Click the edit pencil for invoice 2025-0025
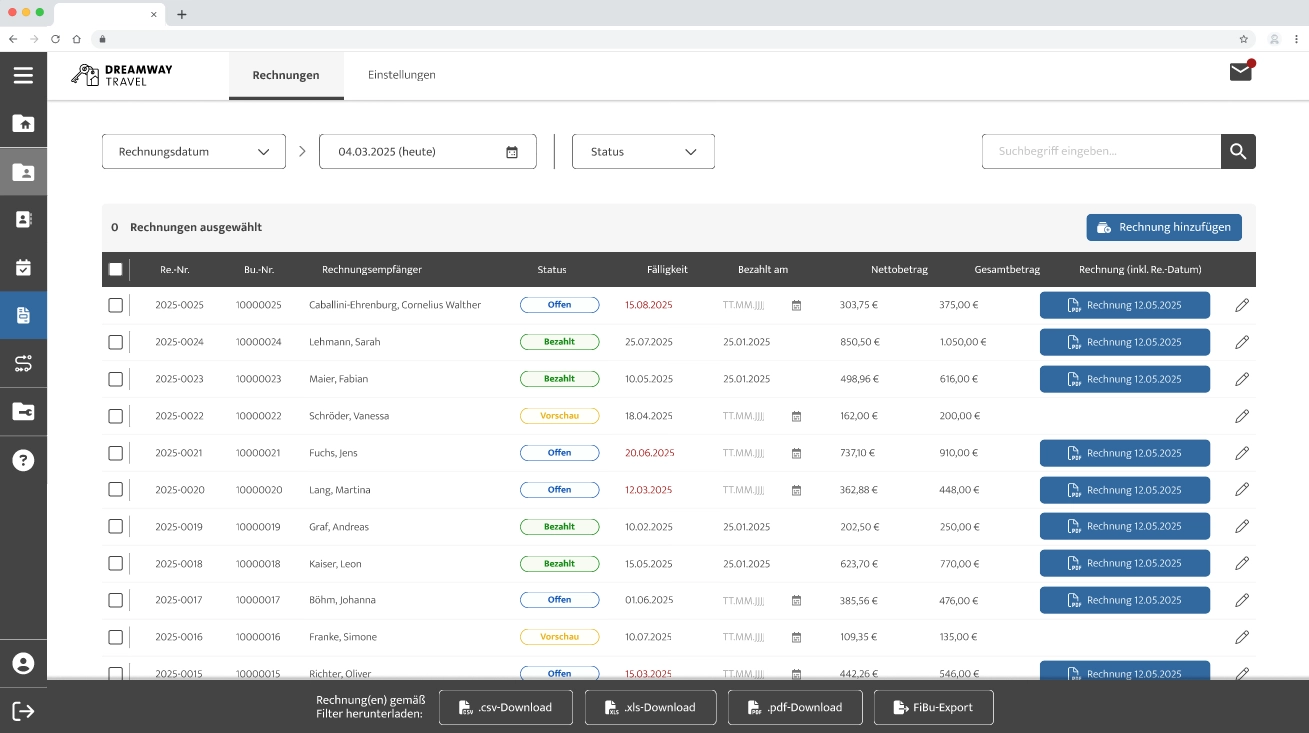This screenshot has width=1309, height=733. (x=1242, y=305)
